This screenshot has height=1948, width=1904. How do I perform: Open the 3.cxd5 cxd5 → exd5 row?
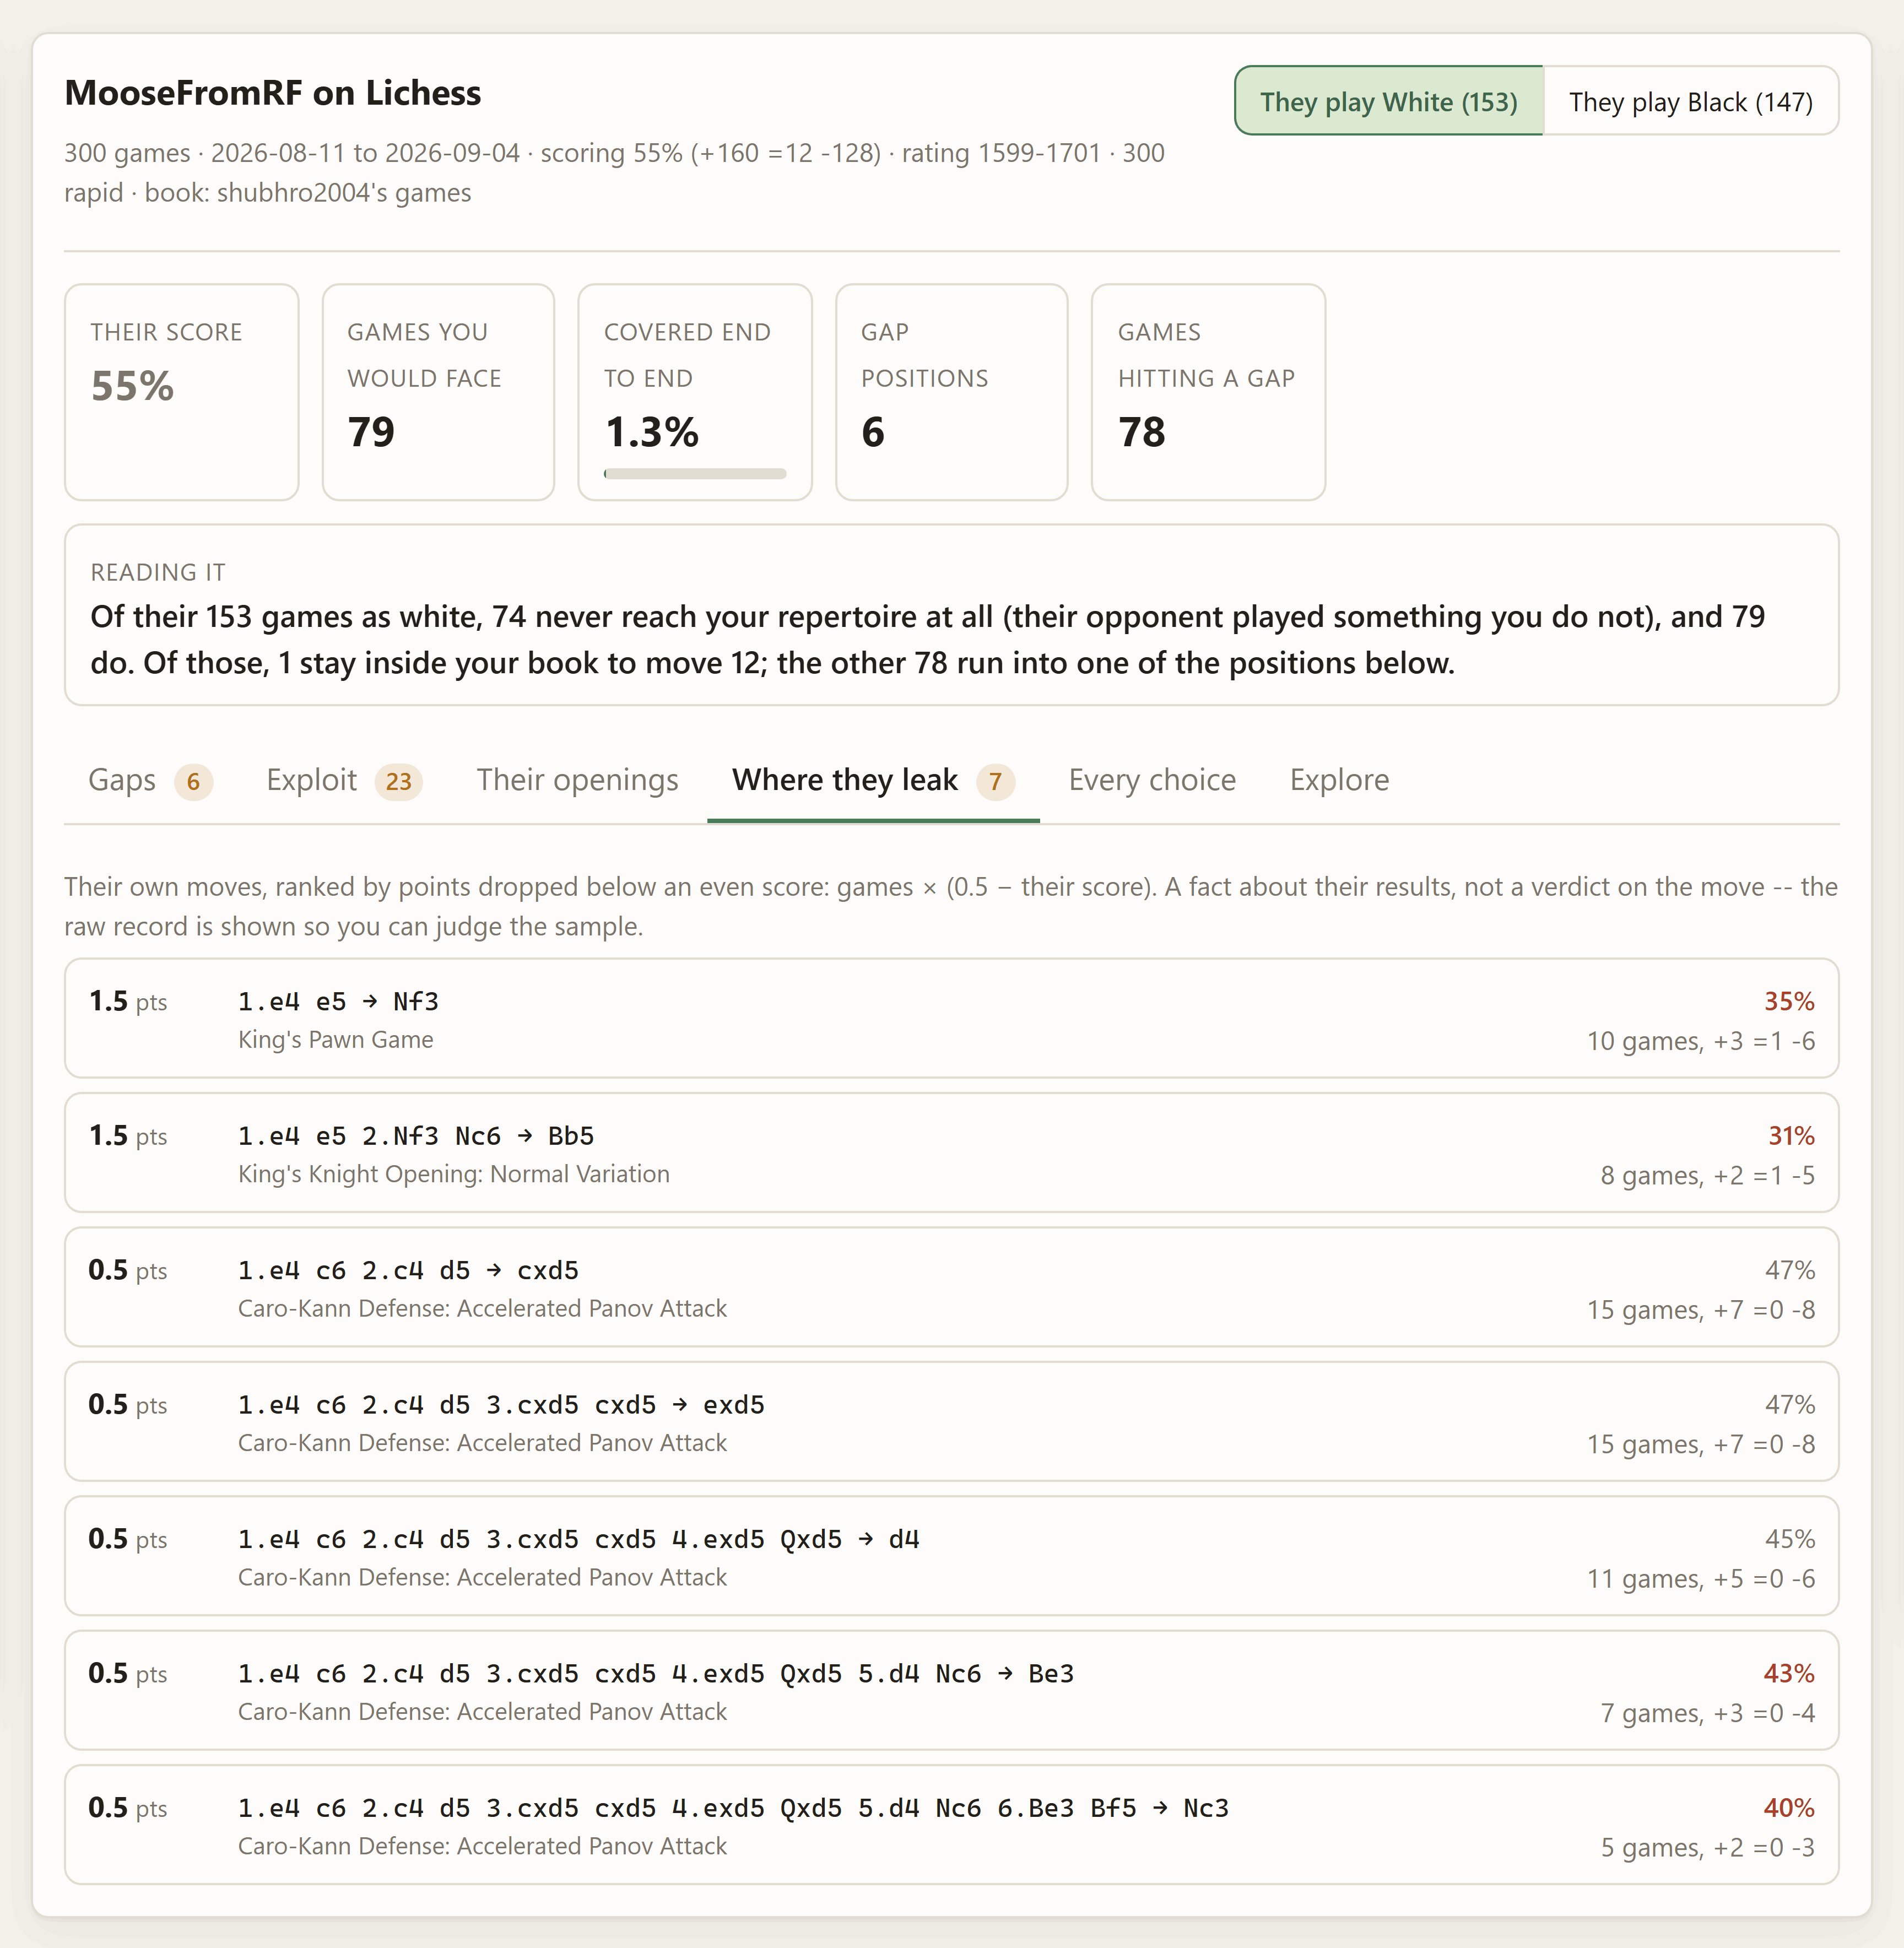951,1421
